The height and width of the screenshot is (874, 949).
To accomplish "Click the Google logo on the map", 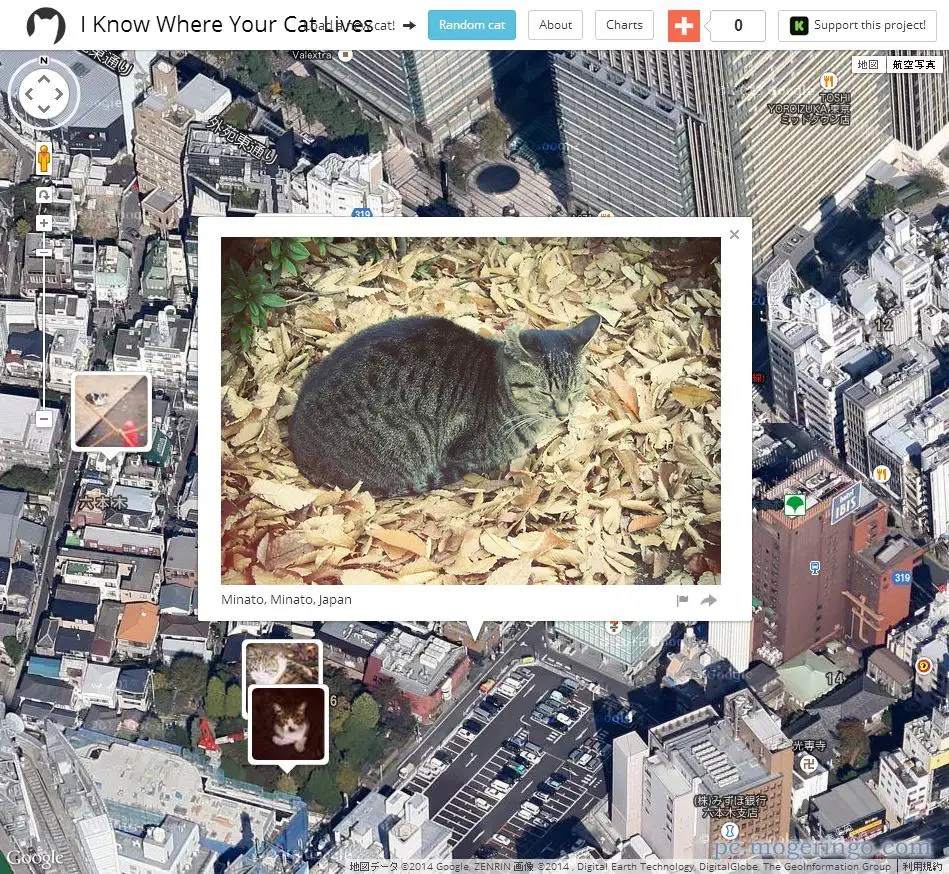I will click(x=35, y=857).
